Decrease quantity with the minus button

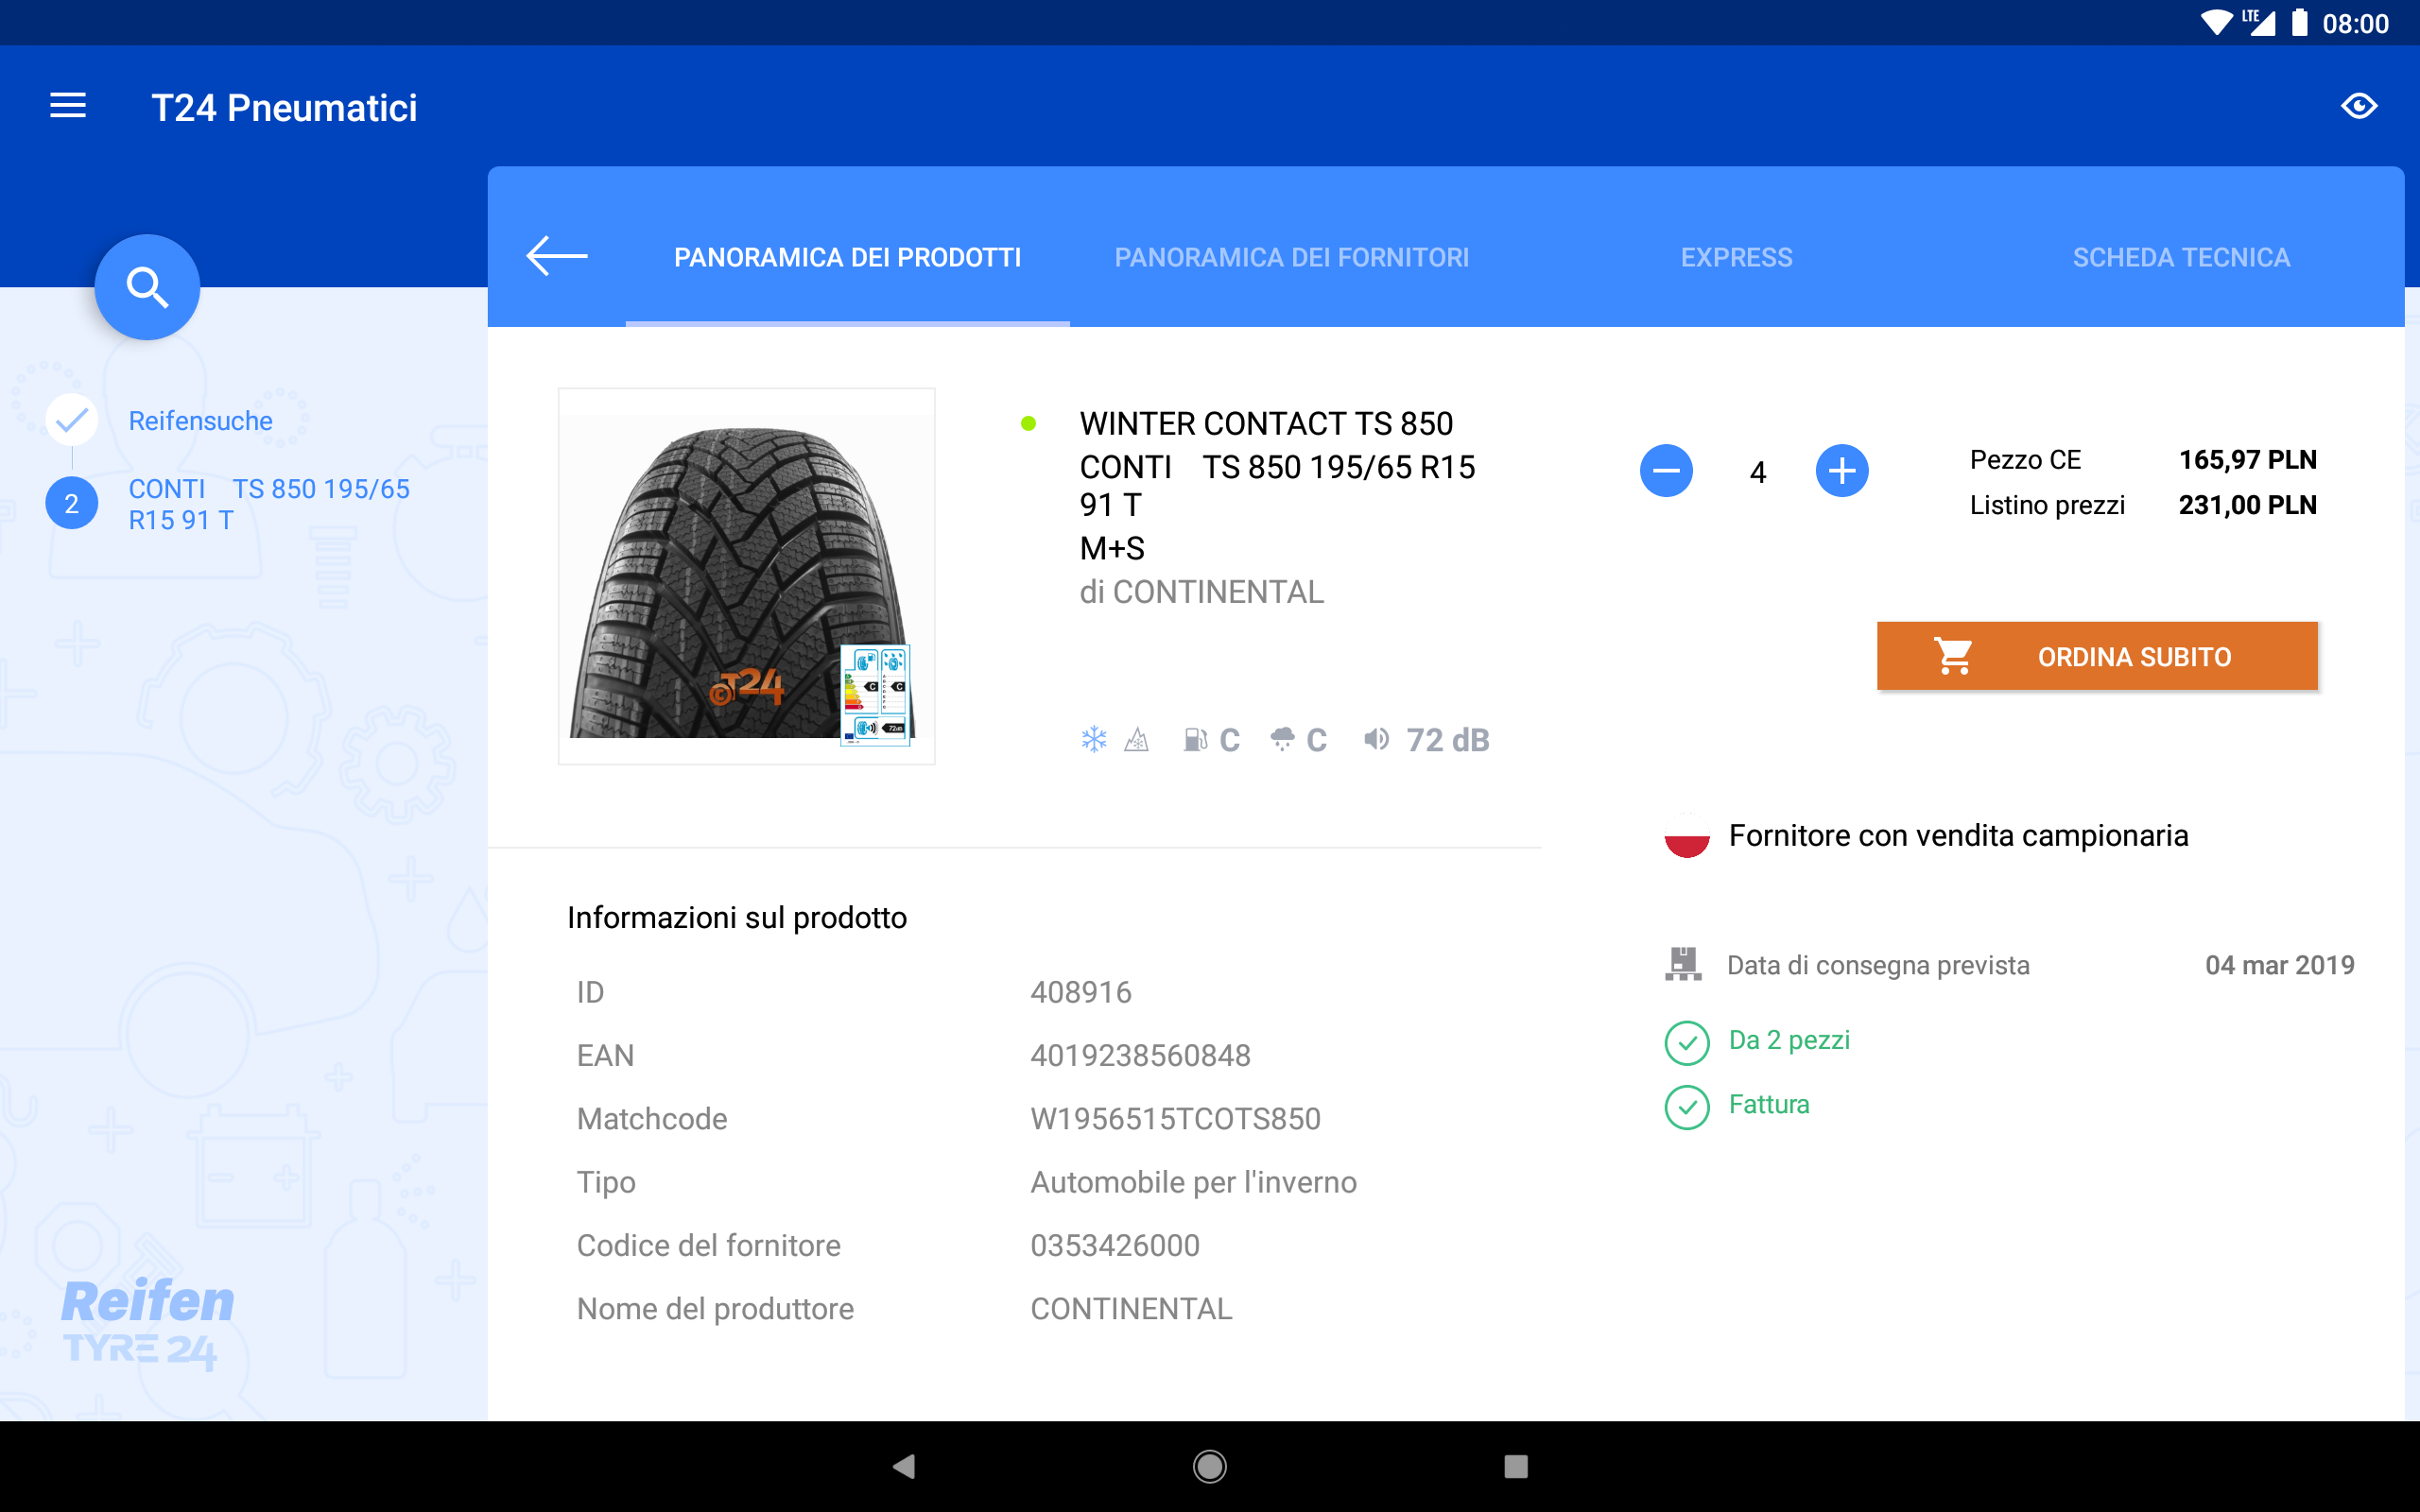[x=1666, y=471]
